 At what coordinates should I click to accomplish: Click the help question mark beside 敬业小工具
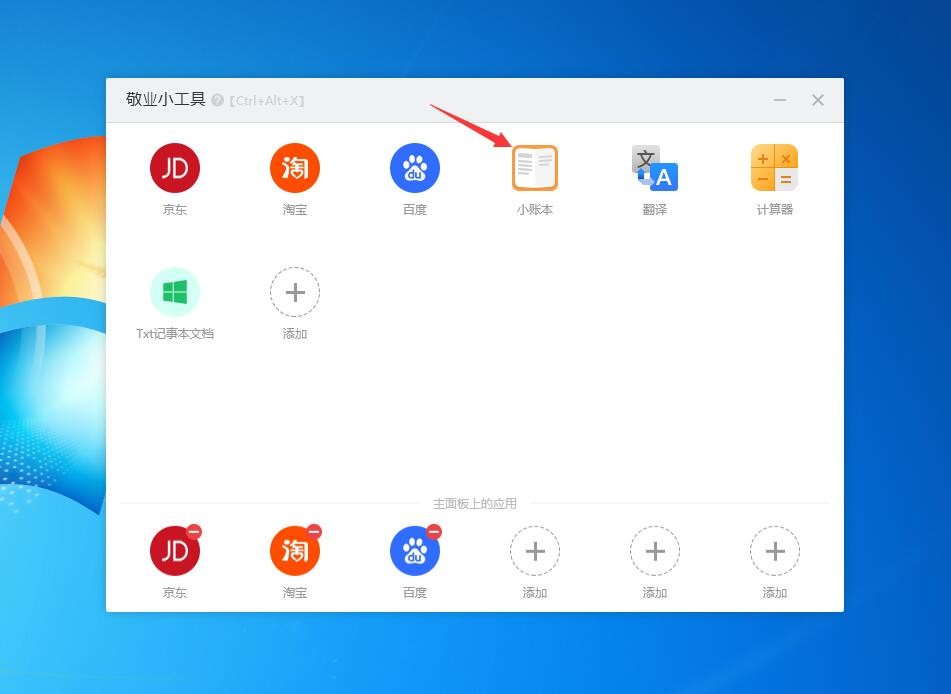[217, 100]
